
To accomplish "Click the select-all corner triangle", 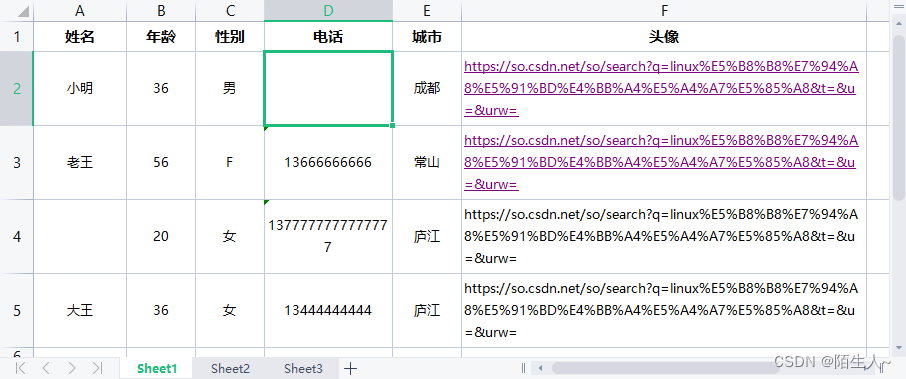I will click(22, 11).
